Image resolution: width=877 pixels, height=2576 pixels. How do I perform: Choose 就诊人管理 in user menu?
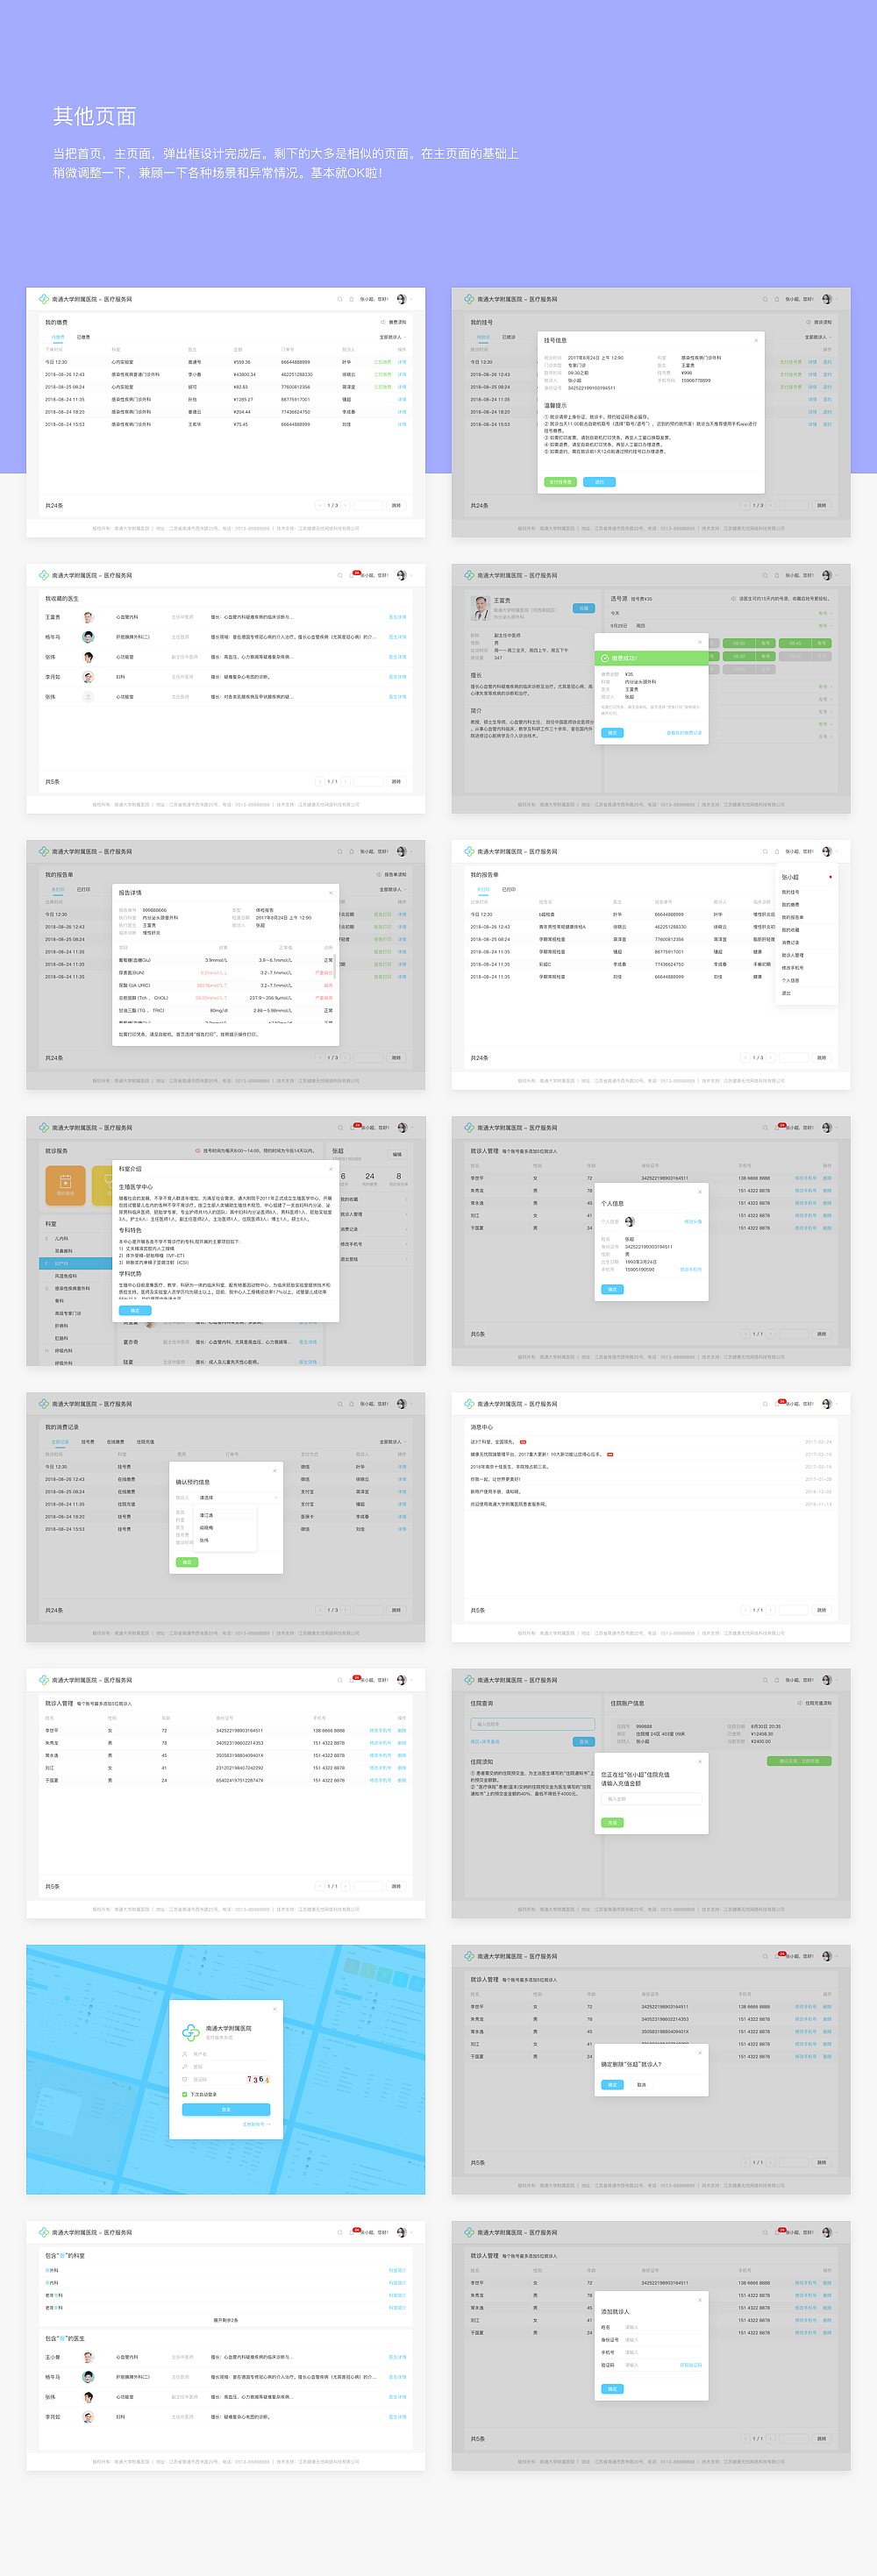pyautogui.click(x=793, y=955)
